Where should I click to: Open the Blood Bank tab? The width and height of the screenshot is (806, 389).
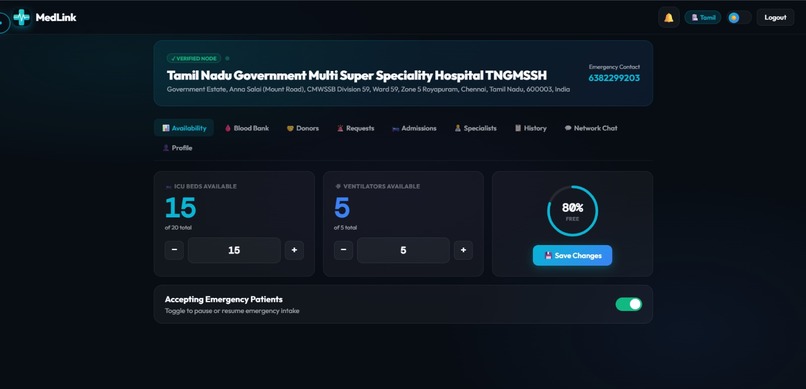[x=247, y=128]
